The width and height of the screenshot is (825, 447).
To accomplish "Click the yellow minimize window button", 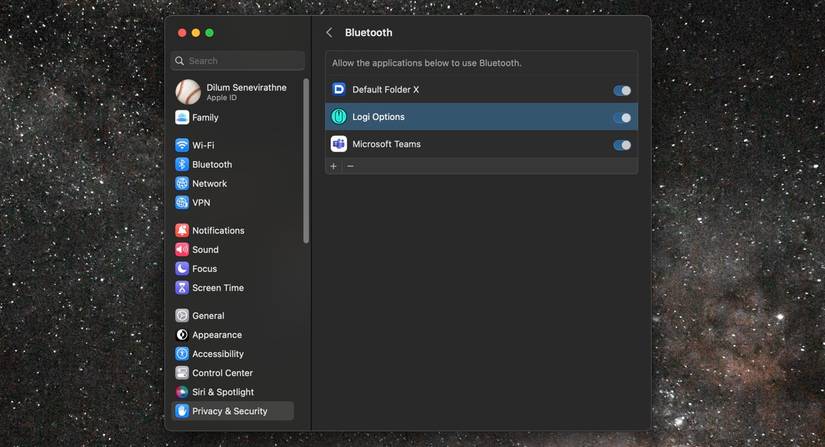I will [x=196, y=33].
